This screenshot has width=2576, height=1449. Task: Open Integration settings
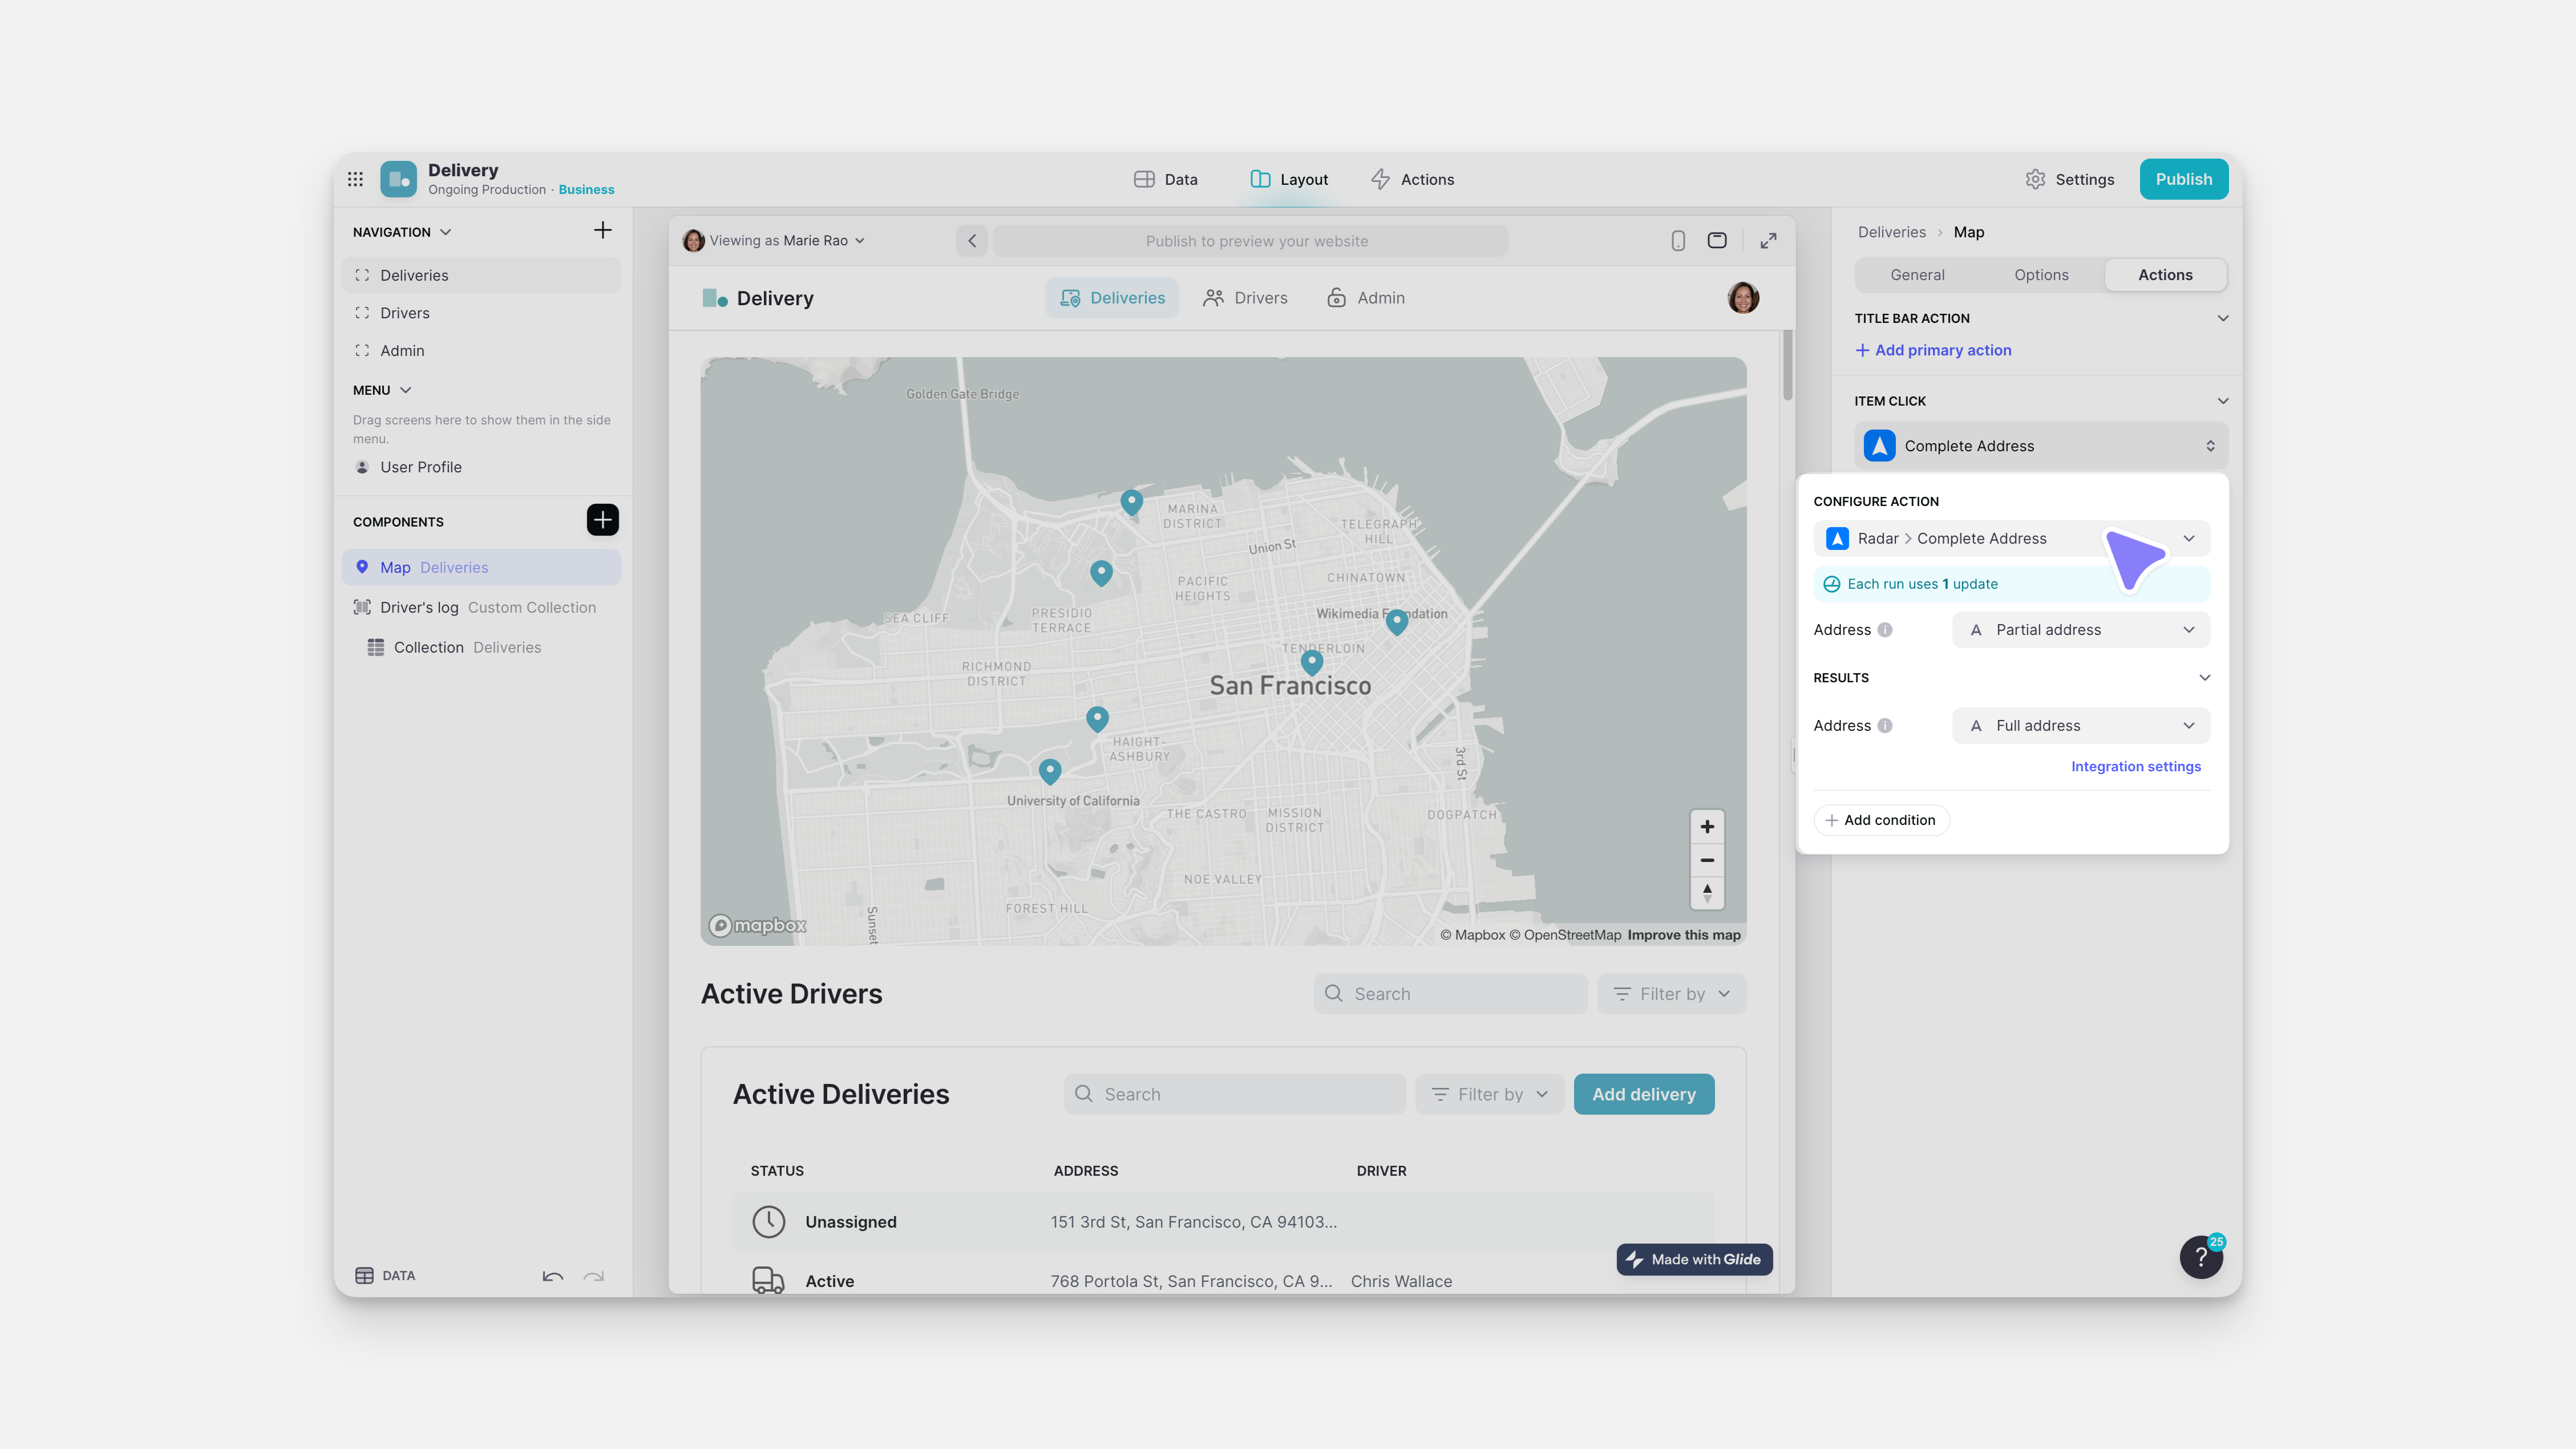[x=2136, y=766]
